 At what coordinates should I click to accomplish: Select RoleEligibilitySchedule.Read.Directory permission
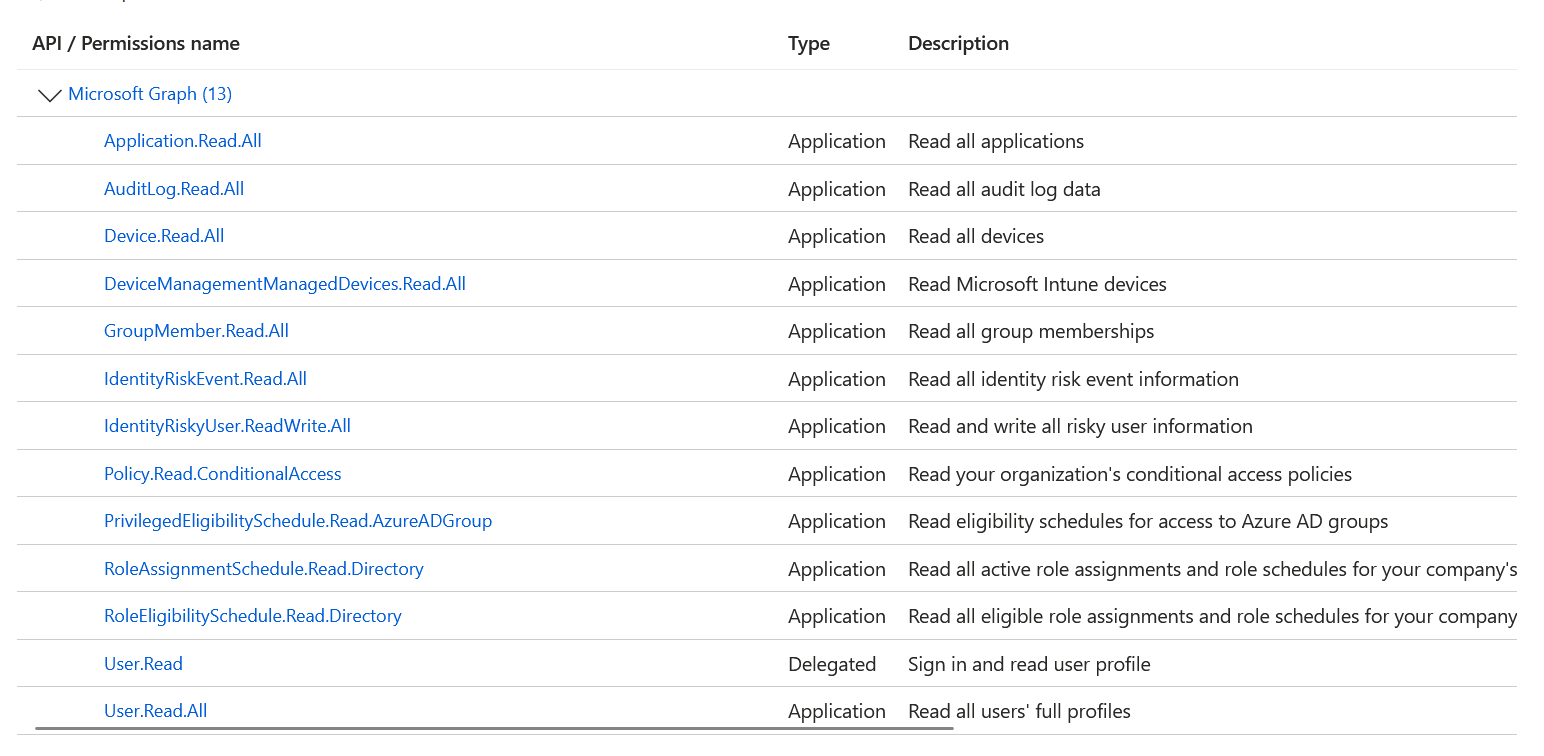point(253,616)
